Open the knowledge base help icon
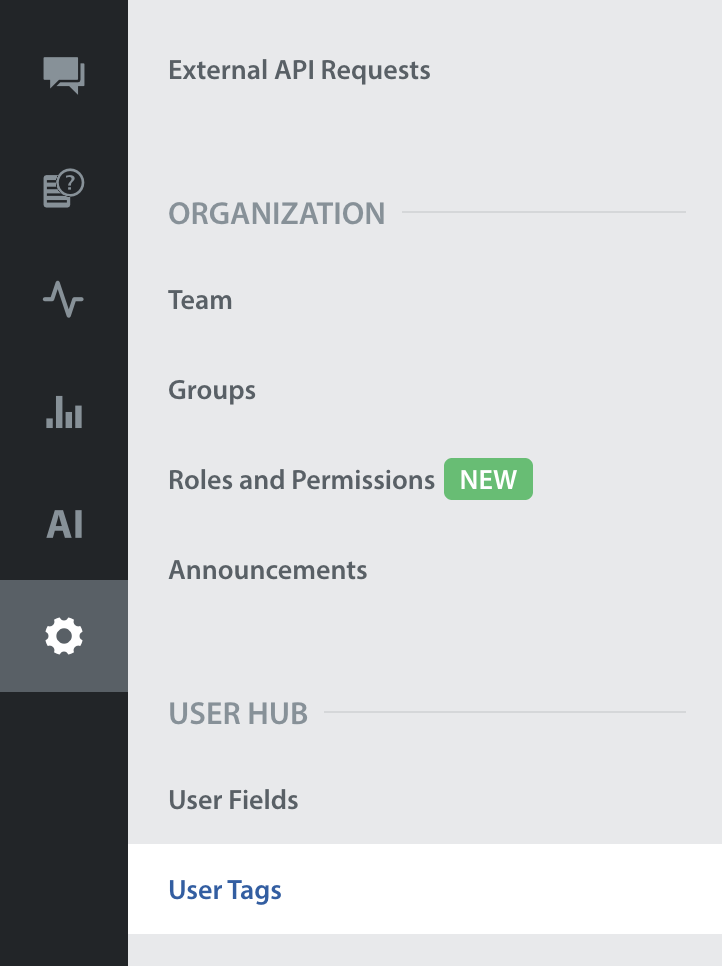This screenshot has height=966, width=722. 64,188
